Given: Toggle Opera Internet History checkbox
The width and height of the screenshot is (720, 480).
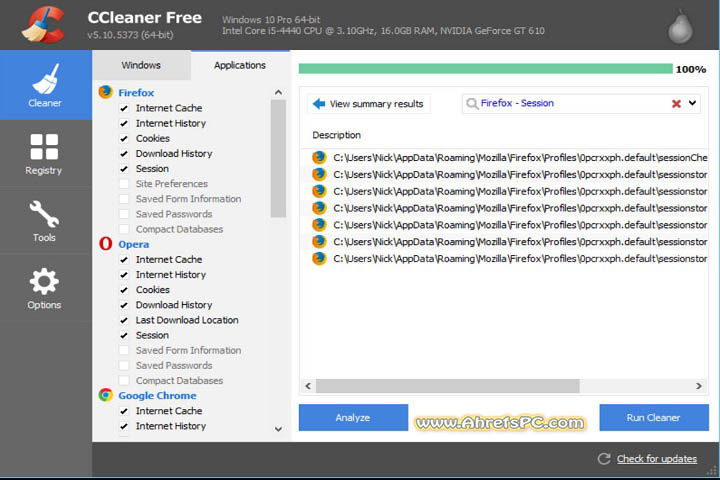Looking at the screenshot, I should click(x=124, y=275).
